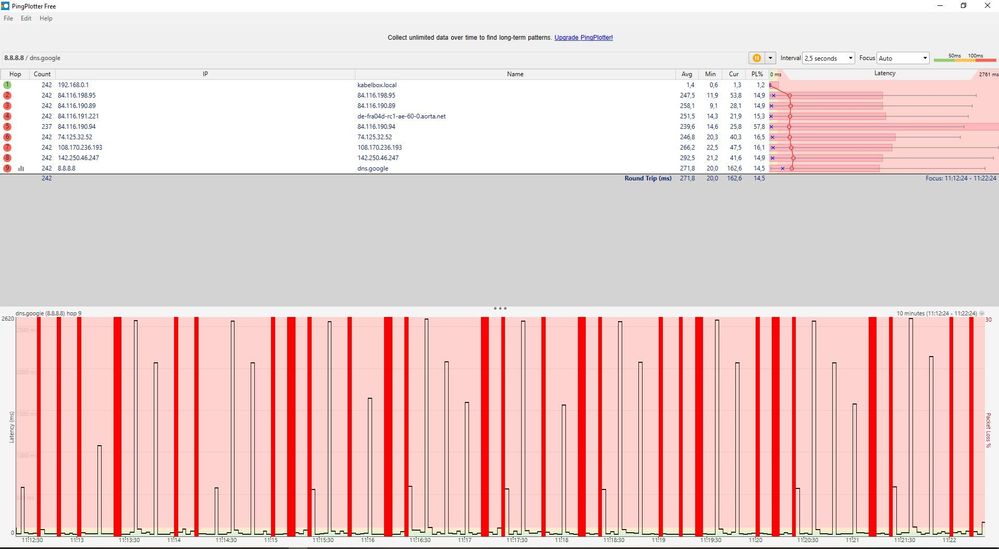The image size is (999, 549).
Task: Click the name kabelbox.local
Action: [377, 85]
